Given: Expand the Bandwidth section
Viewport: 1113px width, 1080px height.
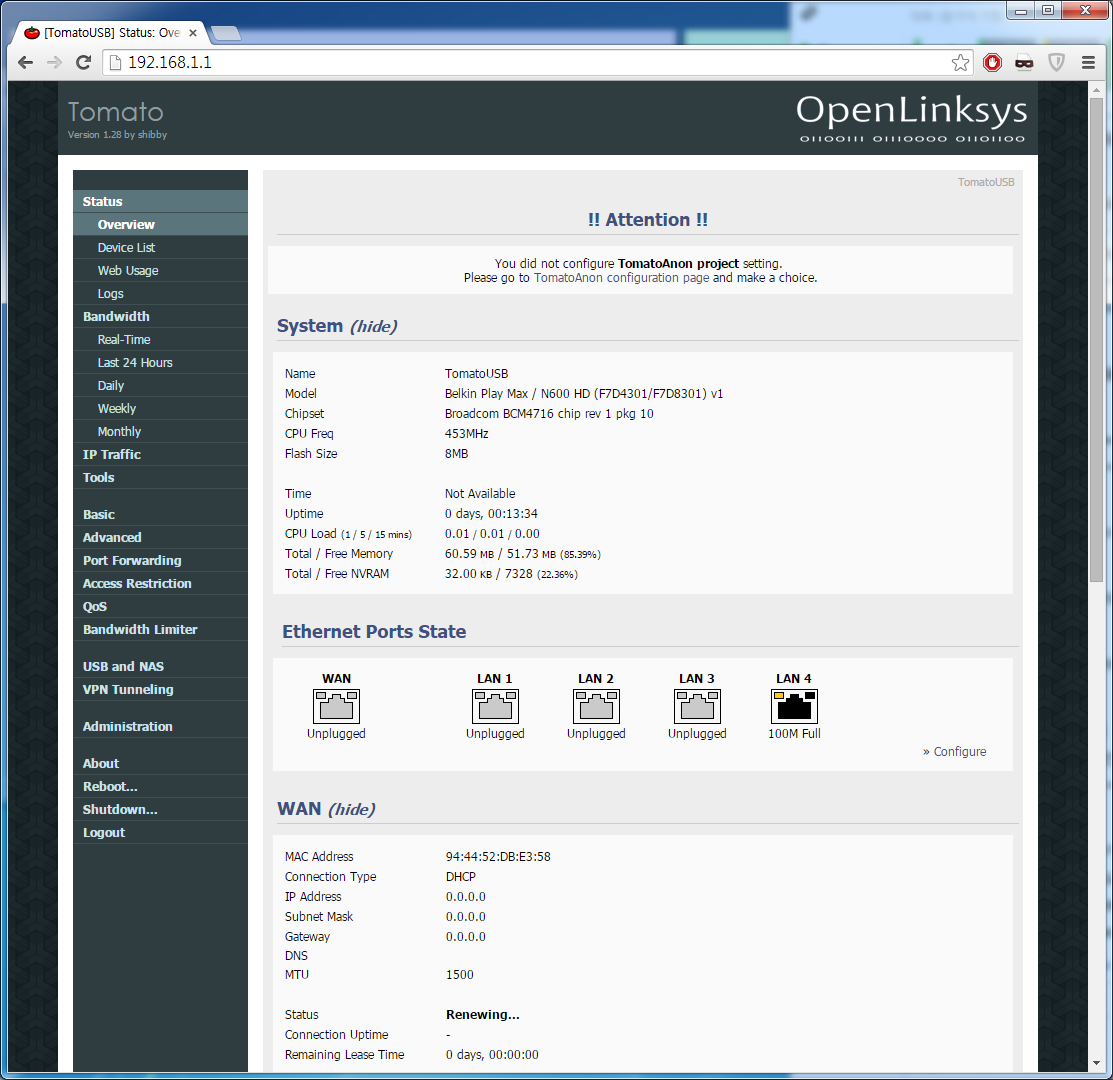Looking at the screenshot, I should (160, 316).
